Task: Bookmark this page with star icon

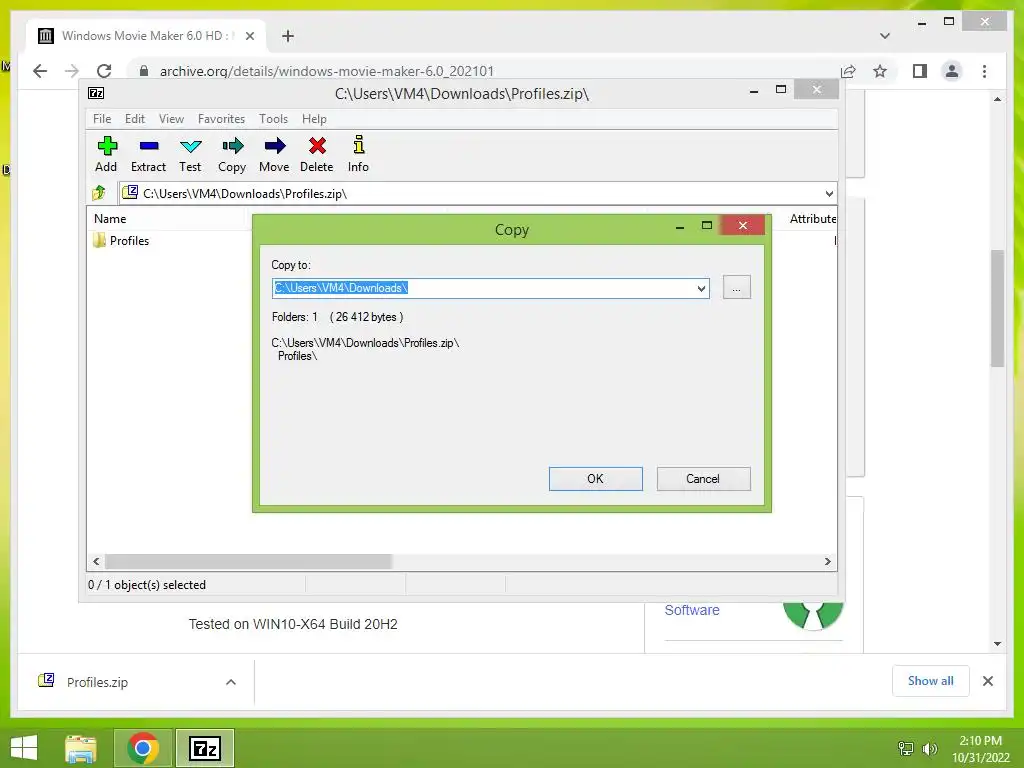Action: (x=880, y=71)
